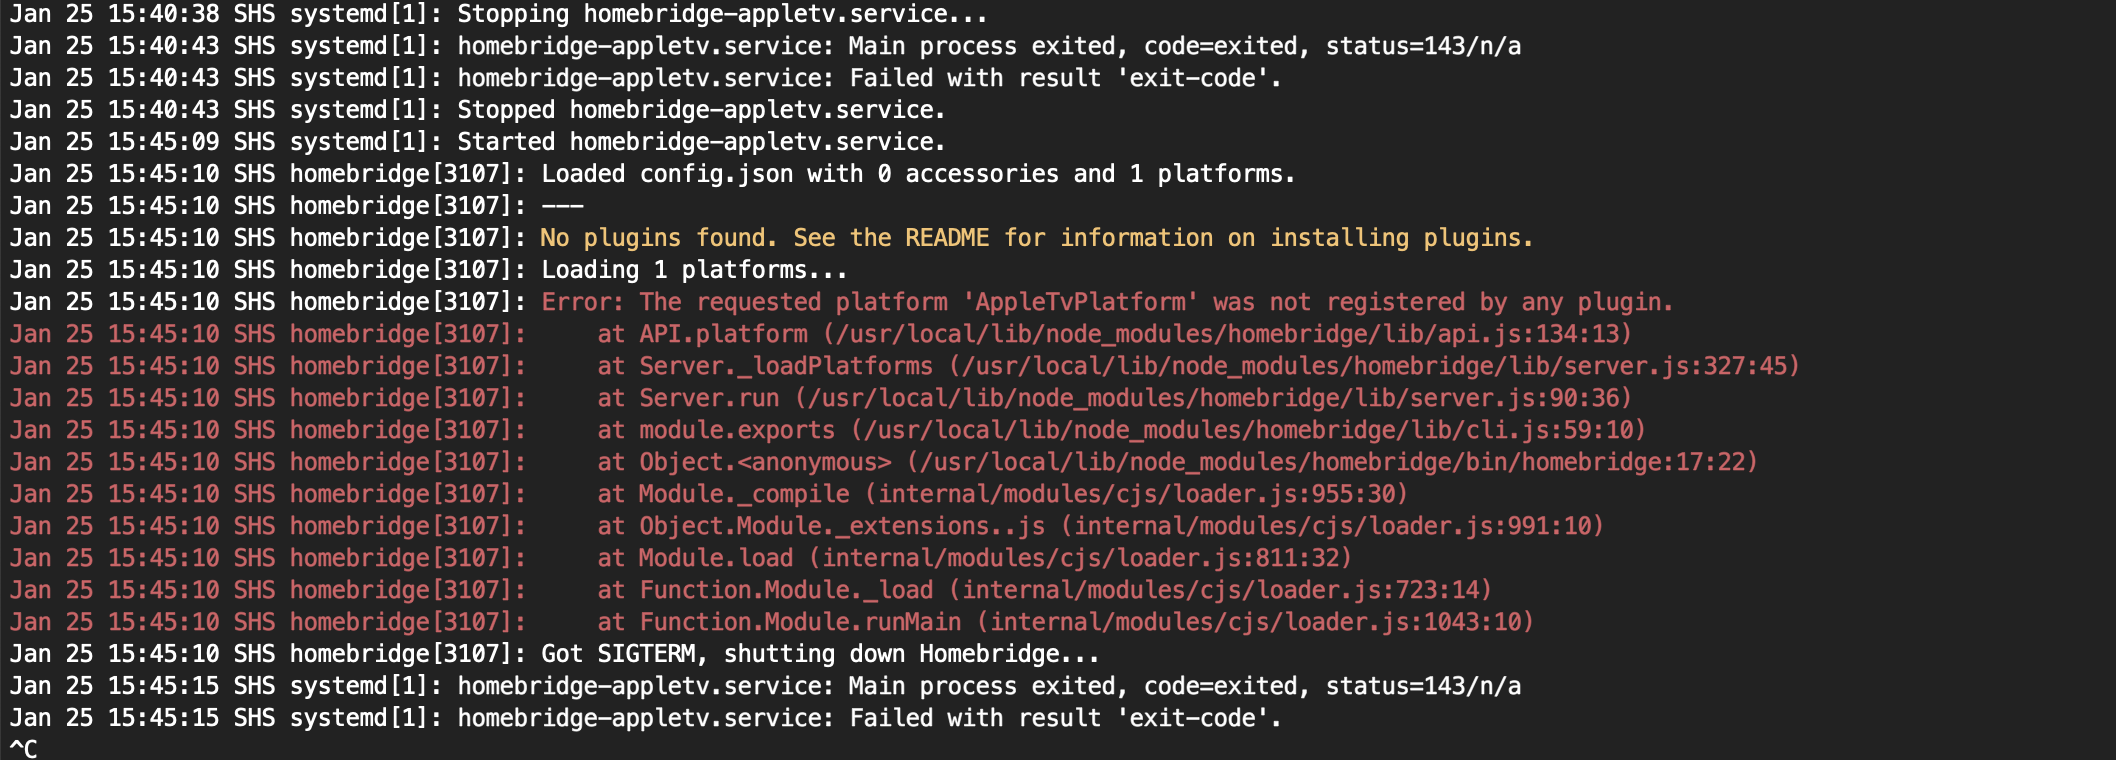This screenshot has width=2116, height=760.
Task: Click the 'Loading 1 platforms...' message
Action: [693, 270]
